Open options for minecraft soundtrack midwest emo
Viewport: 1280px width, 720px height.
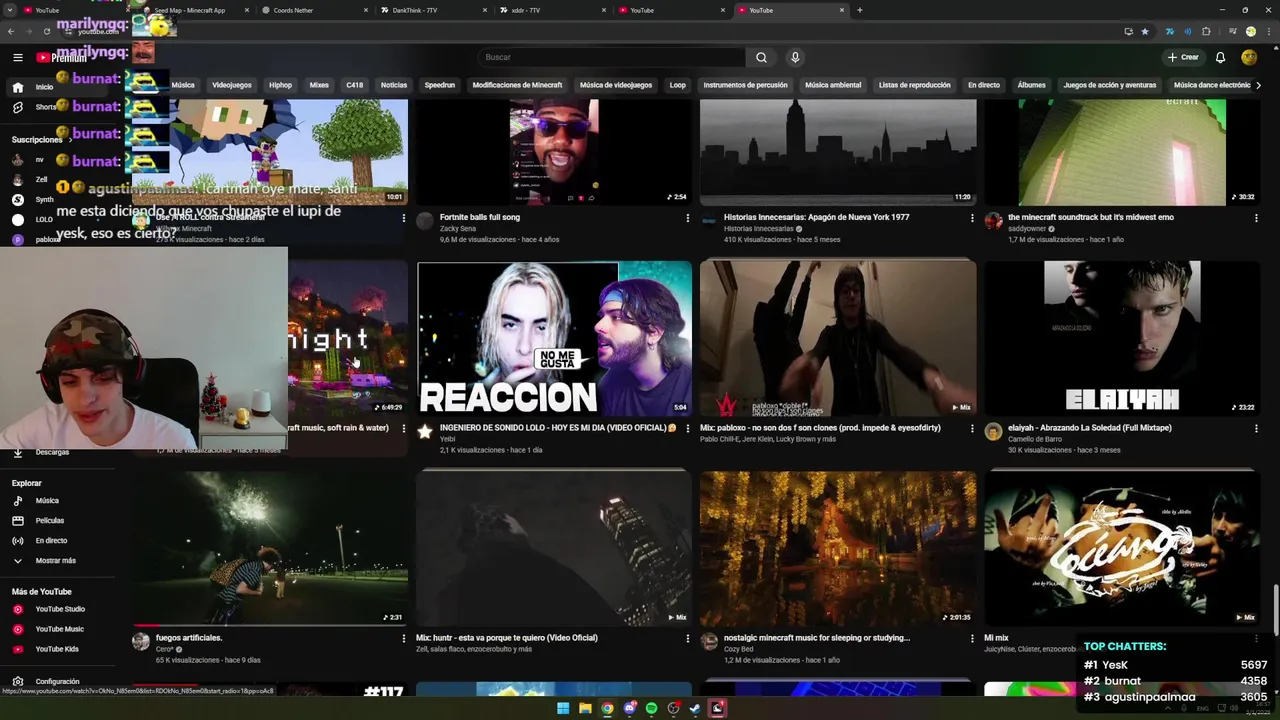pyautogui.click(x=1256, y=217)
